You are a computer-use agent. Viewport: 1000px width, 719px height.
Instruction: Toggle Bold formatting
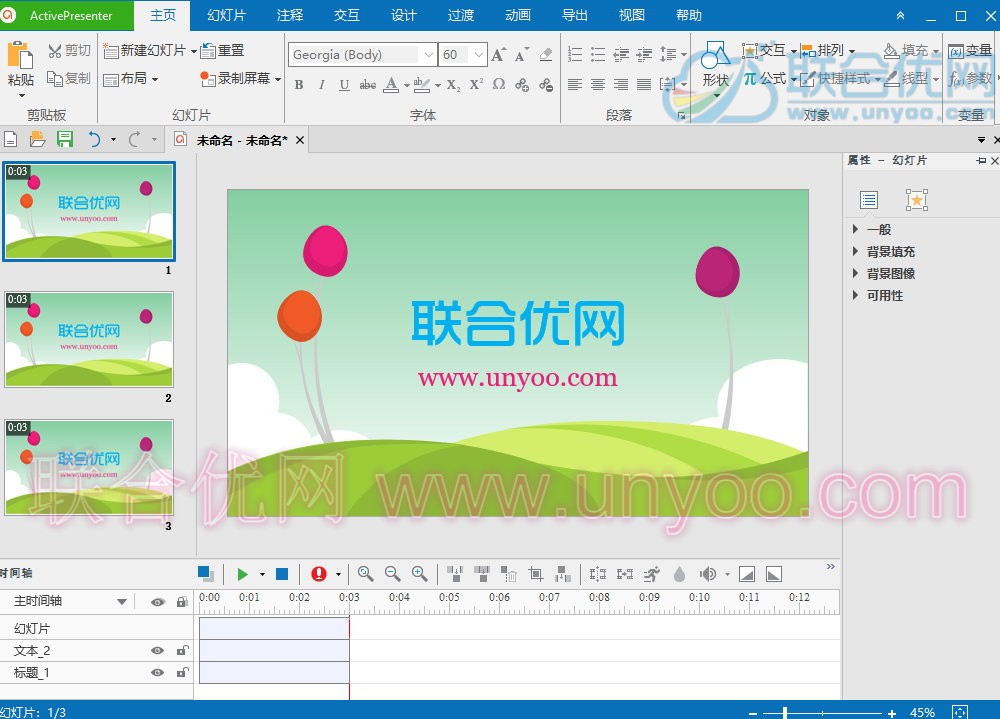298,85
